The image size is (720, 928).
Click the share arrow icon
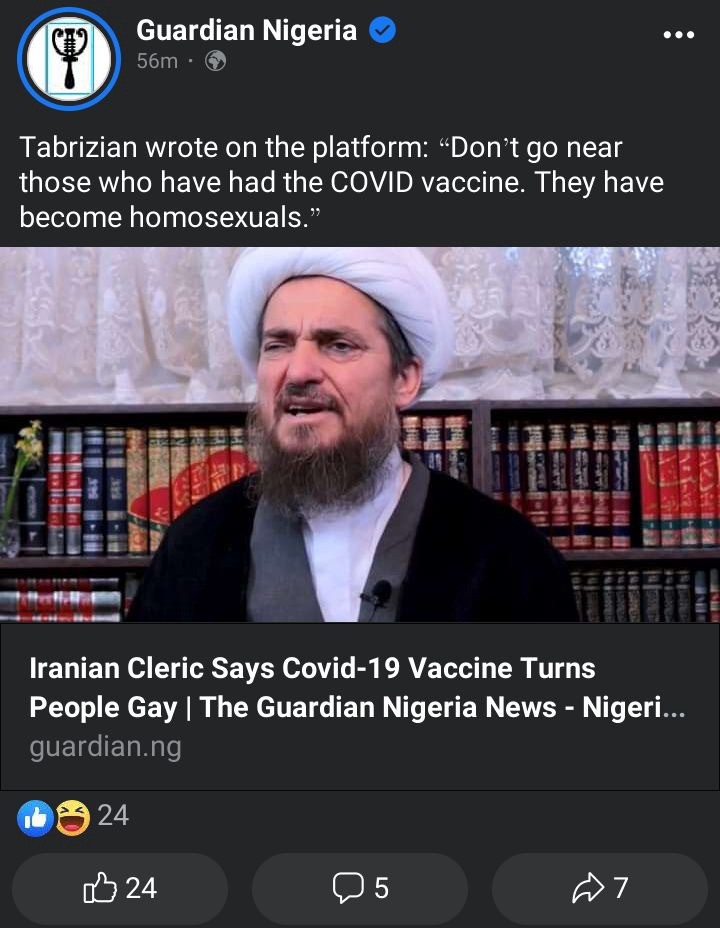[x=588, y=888]
